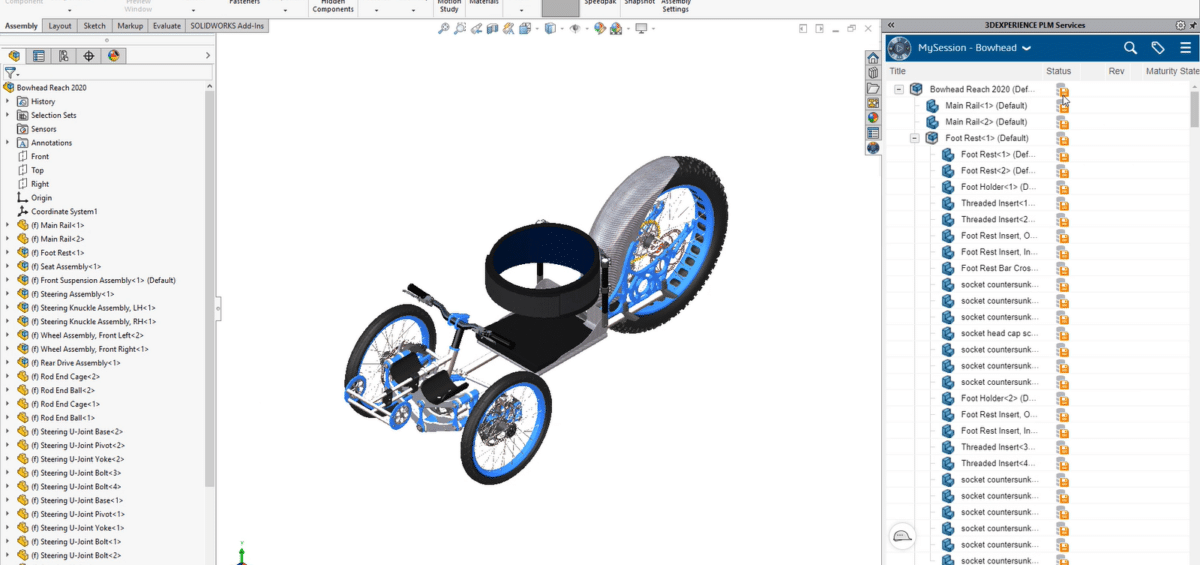Open PLM Services settings gear
1200x565 pixels.
tap(1180, 25)
